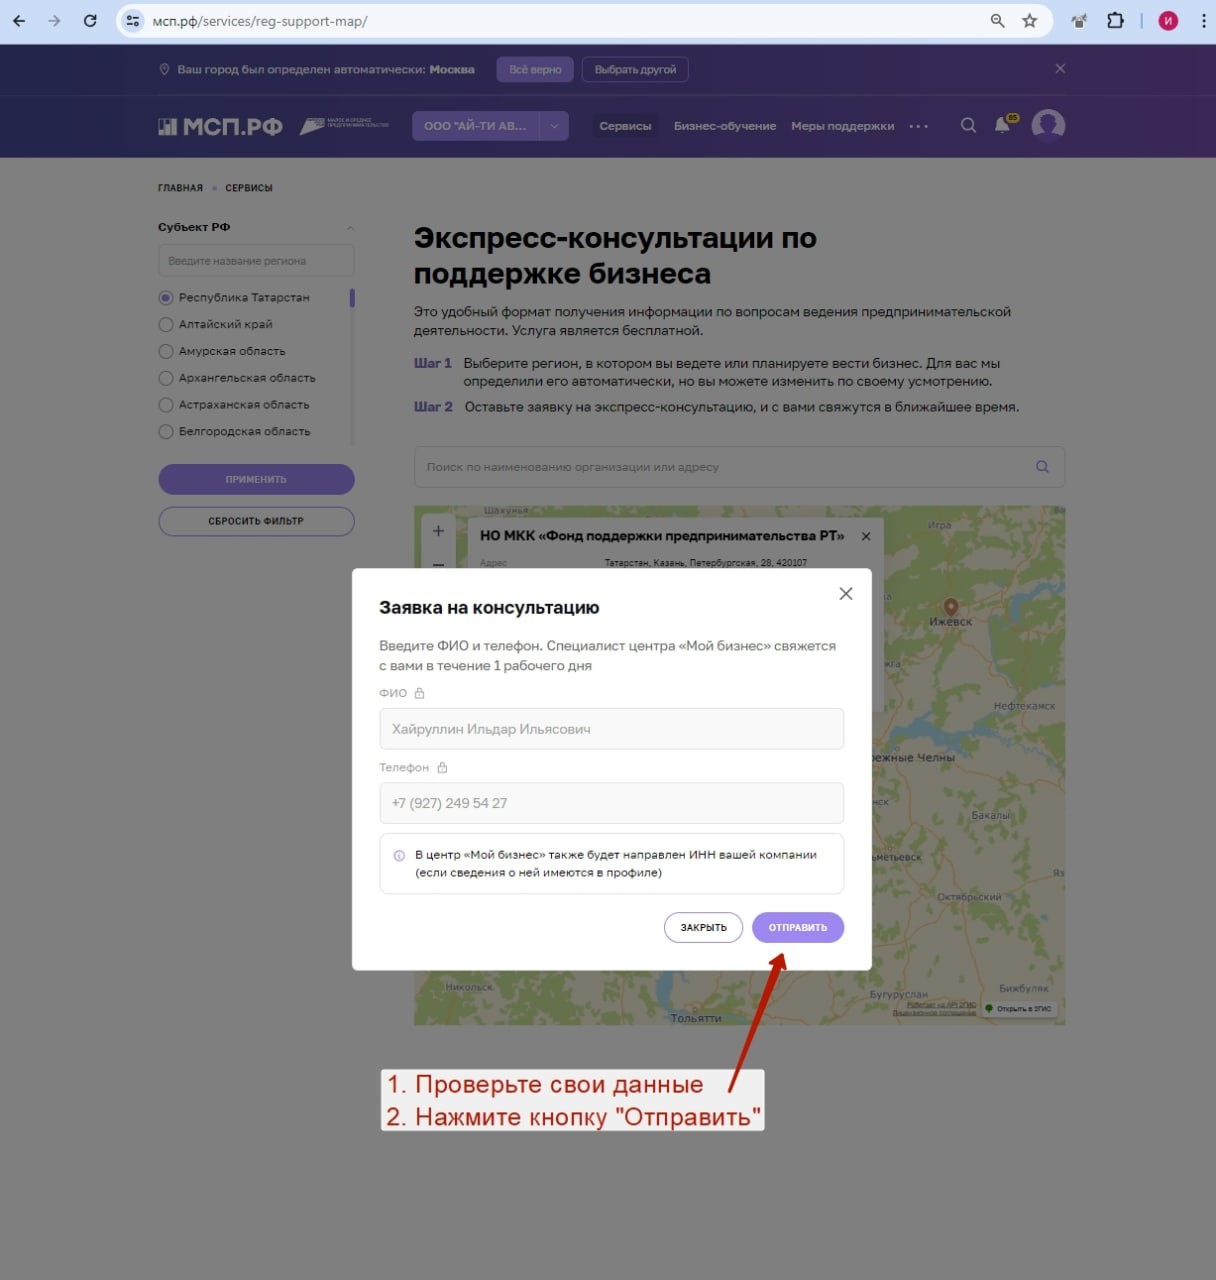Collapse the Субъект РФ filter section

click(349, 228)
